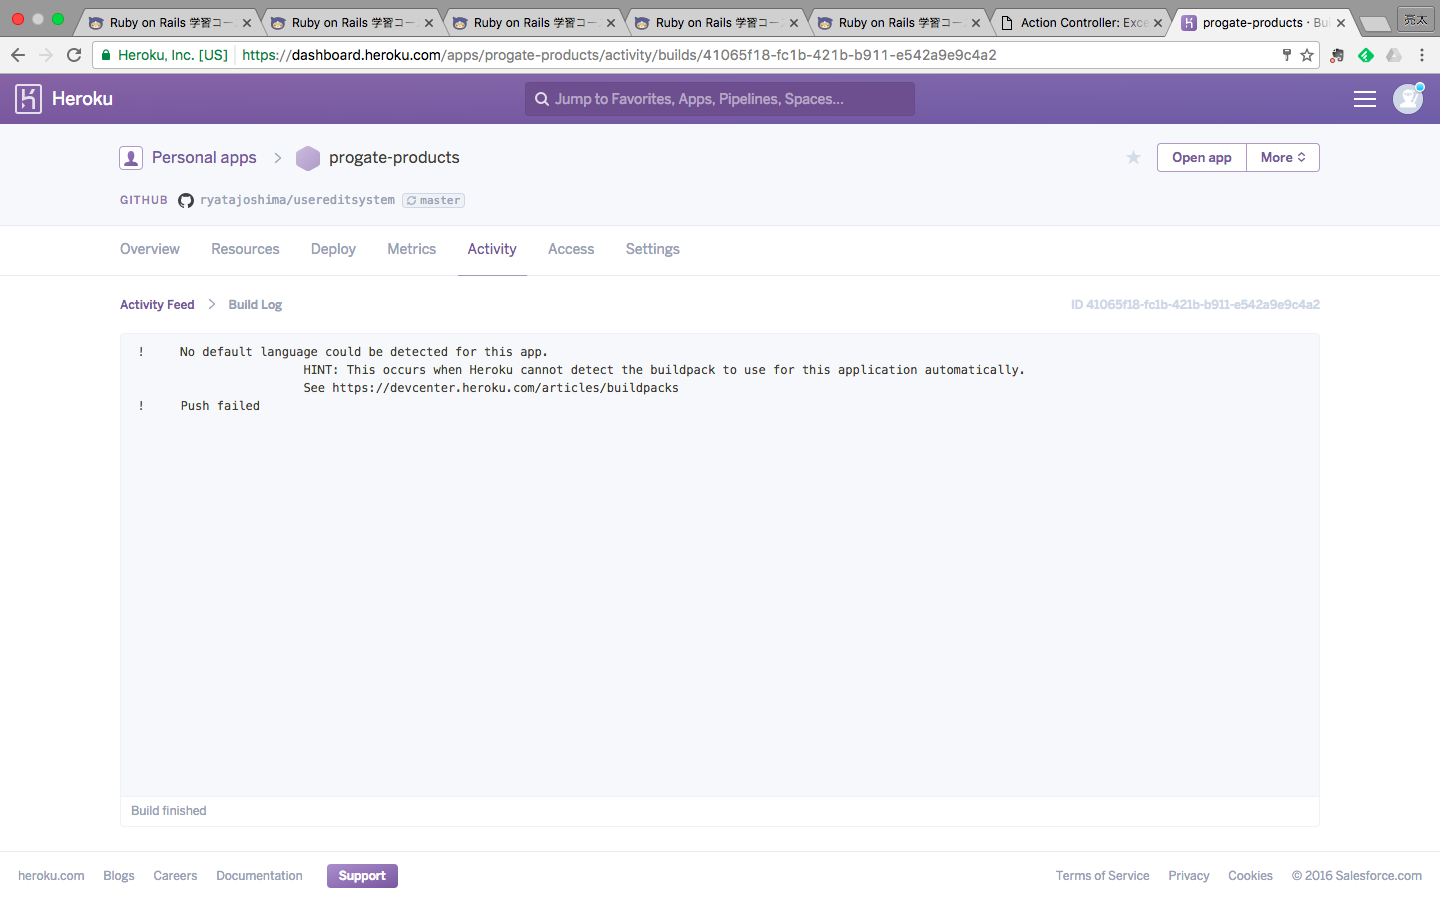Switch to the Deploy tab

point(333,249)
